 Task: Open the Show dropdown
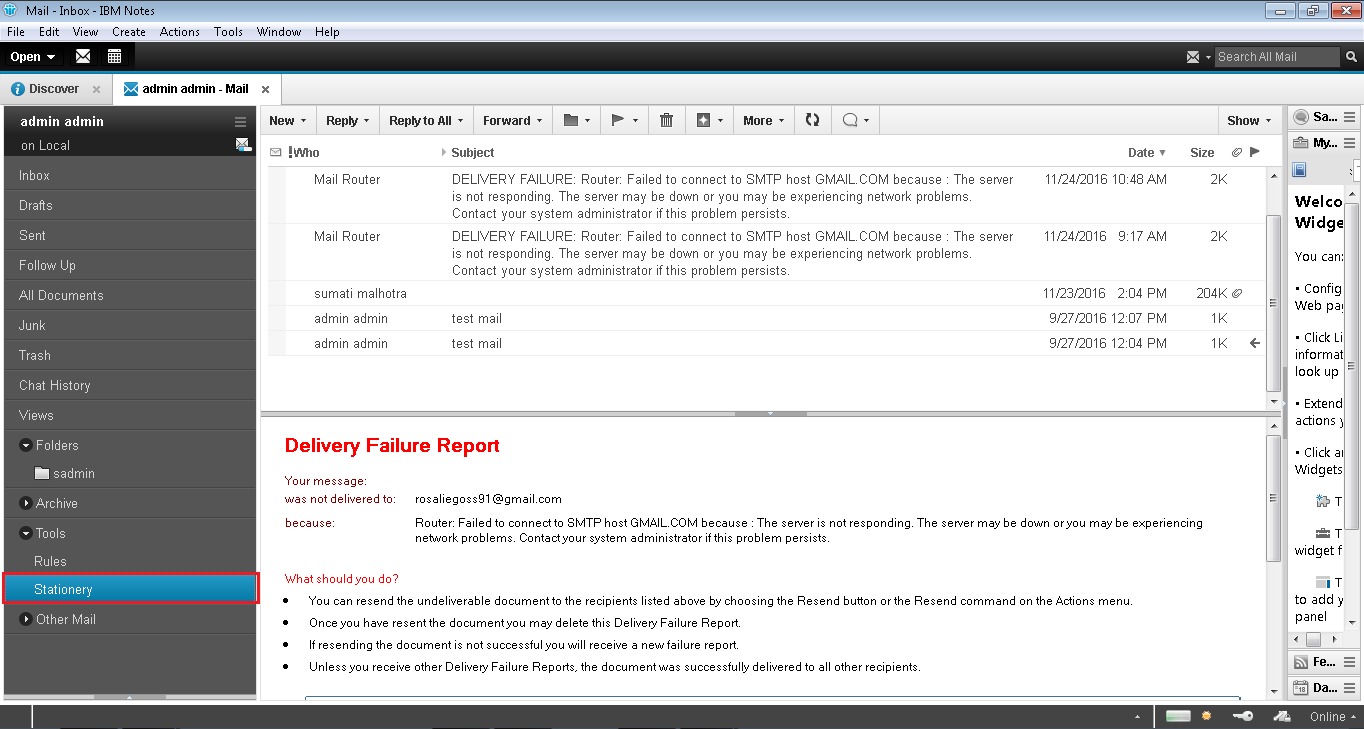(x=1249, y=120)
